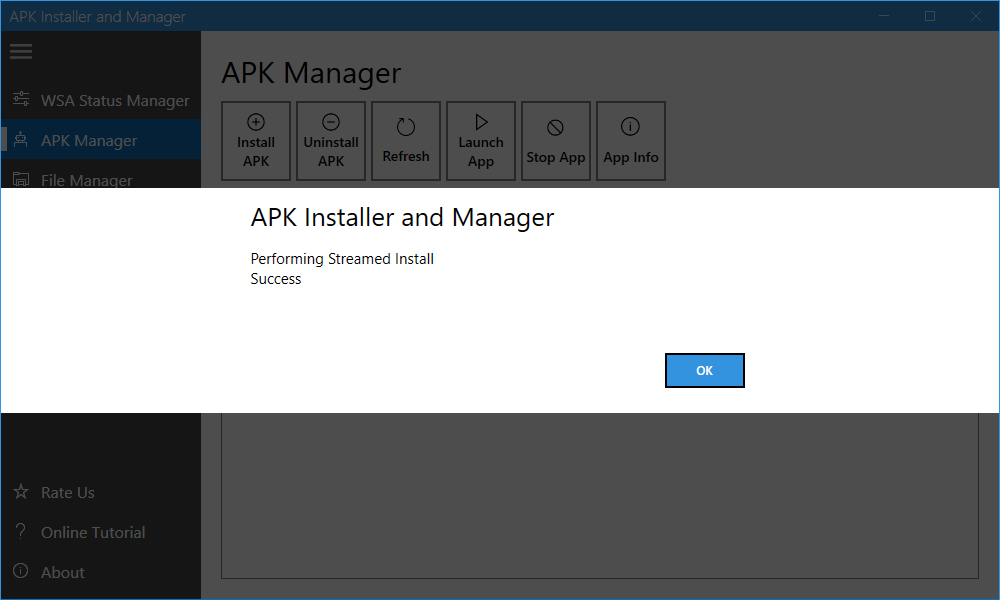
Task: Click the Install APK plus icon
Action: coord(256,122)
